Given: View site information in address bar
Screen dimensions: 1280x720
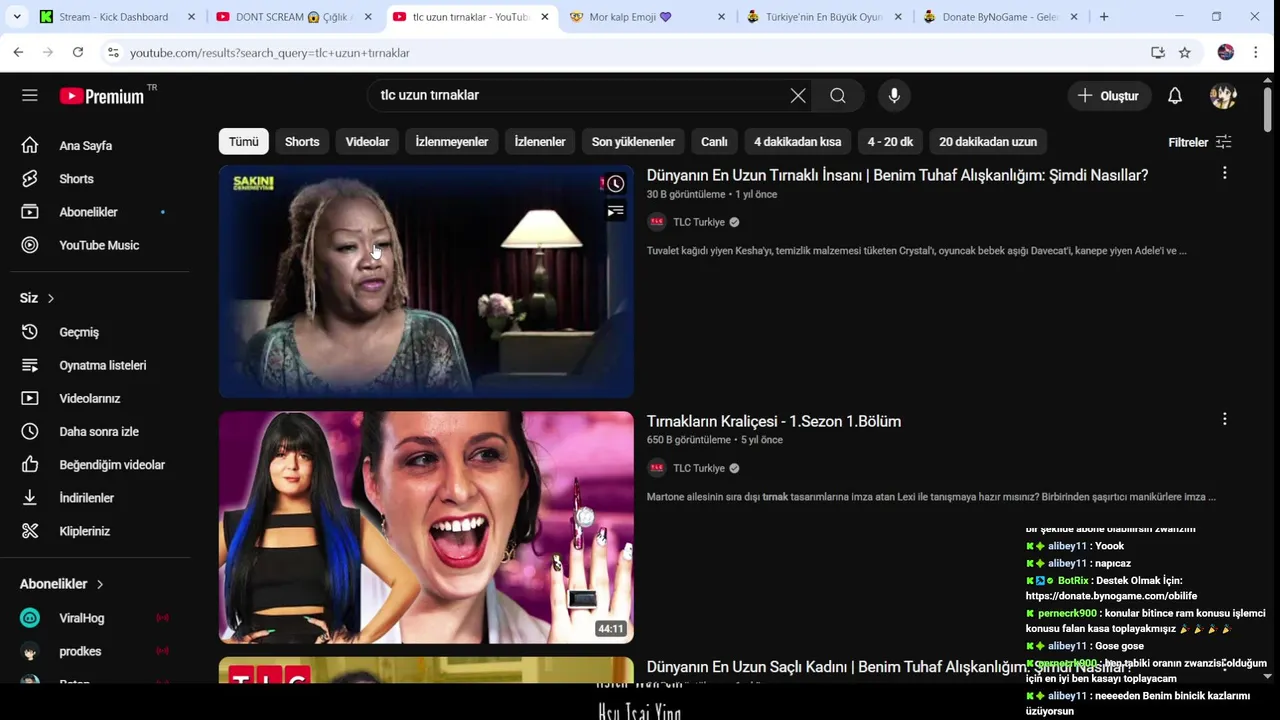Looking at the screenshot, I should pos(113,52).
